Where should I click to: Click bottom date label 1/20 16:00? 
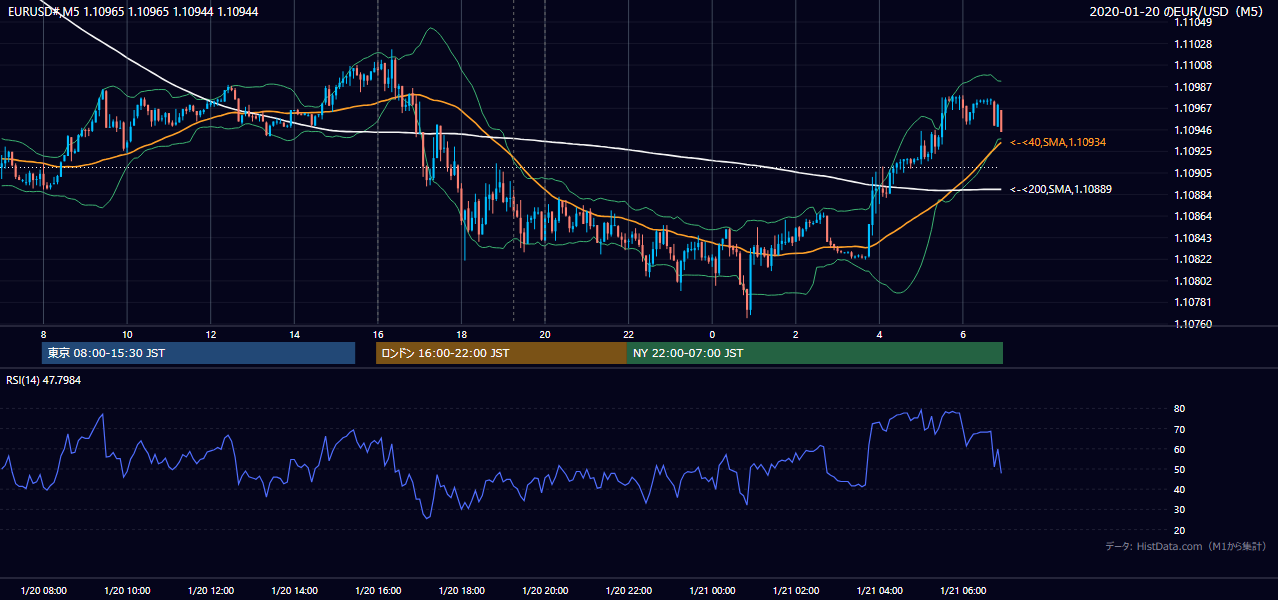[378, 591]
